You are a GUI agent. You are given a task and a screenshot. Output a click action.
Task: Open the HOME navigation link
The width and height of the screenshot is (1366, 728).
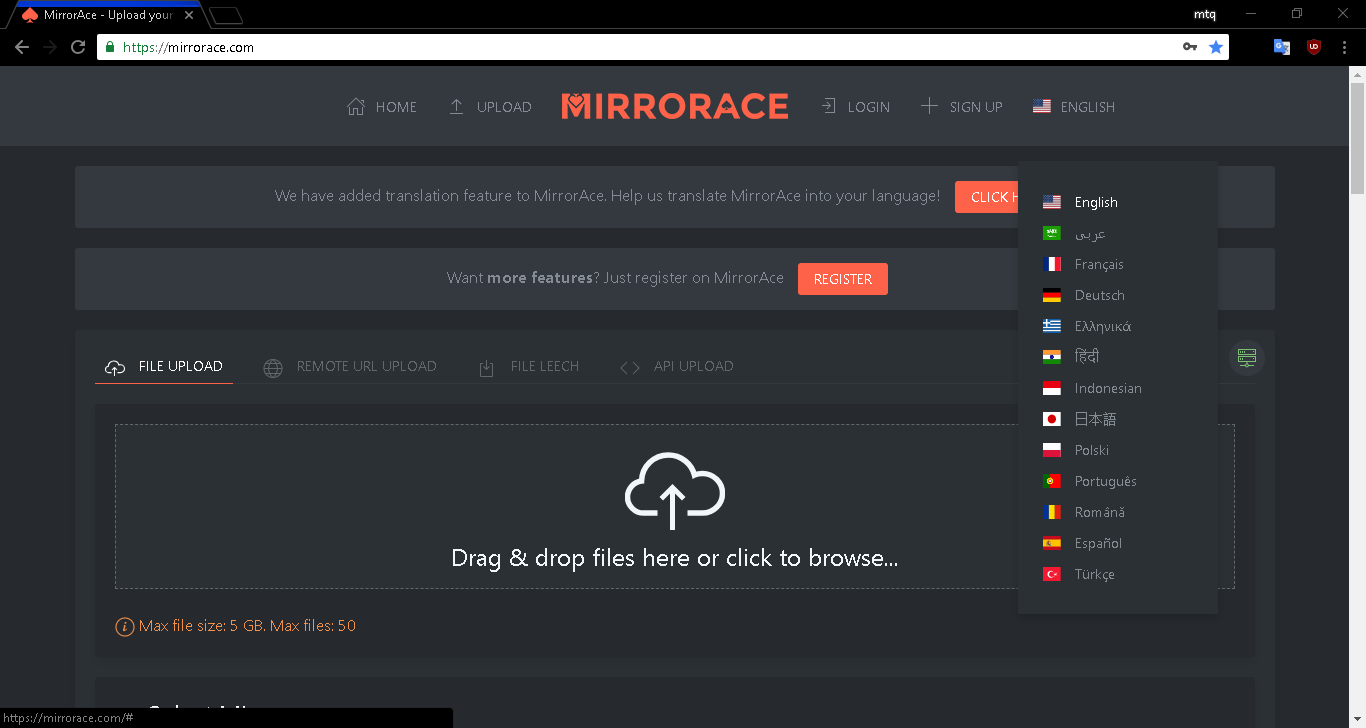coord(382,107)
